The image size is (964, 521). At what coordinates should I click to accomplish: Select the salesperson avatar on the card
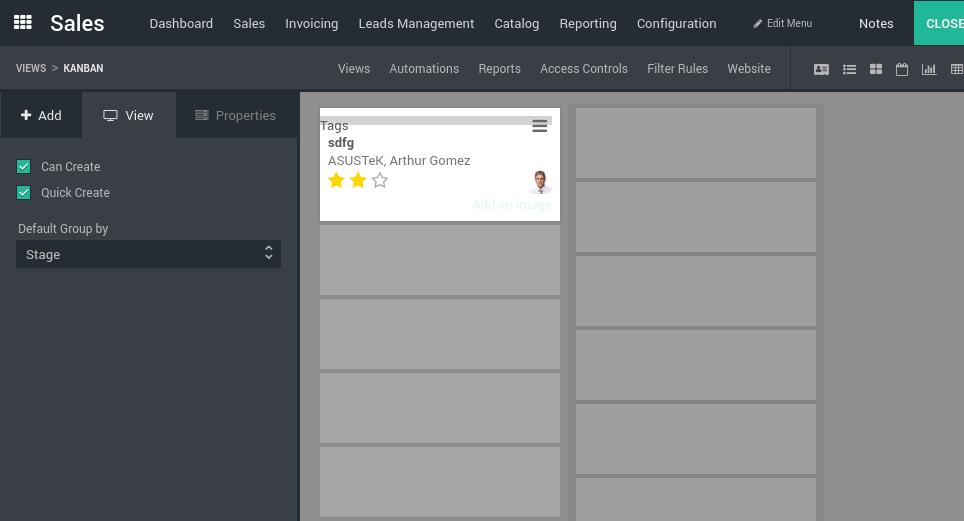540,182
